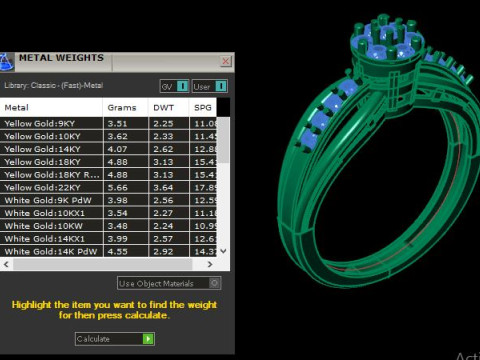Click the Library: Classic - (Fast)-Metal label
480x360 pixels.
point(54,85)
